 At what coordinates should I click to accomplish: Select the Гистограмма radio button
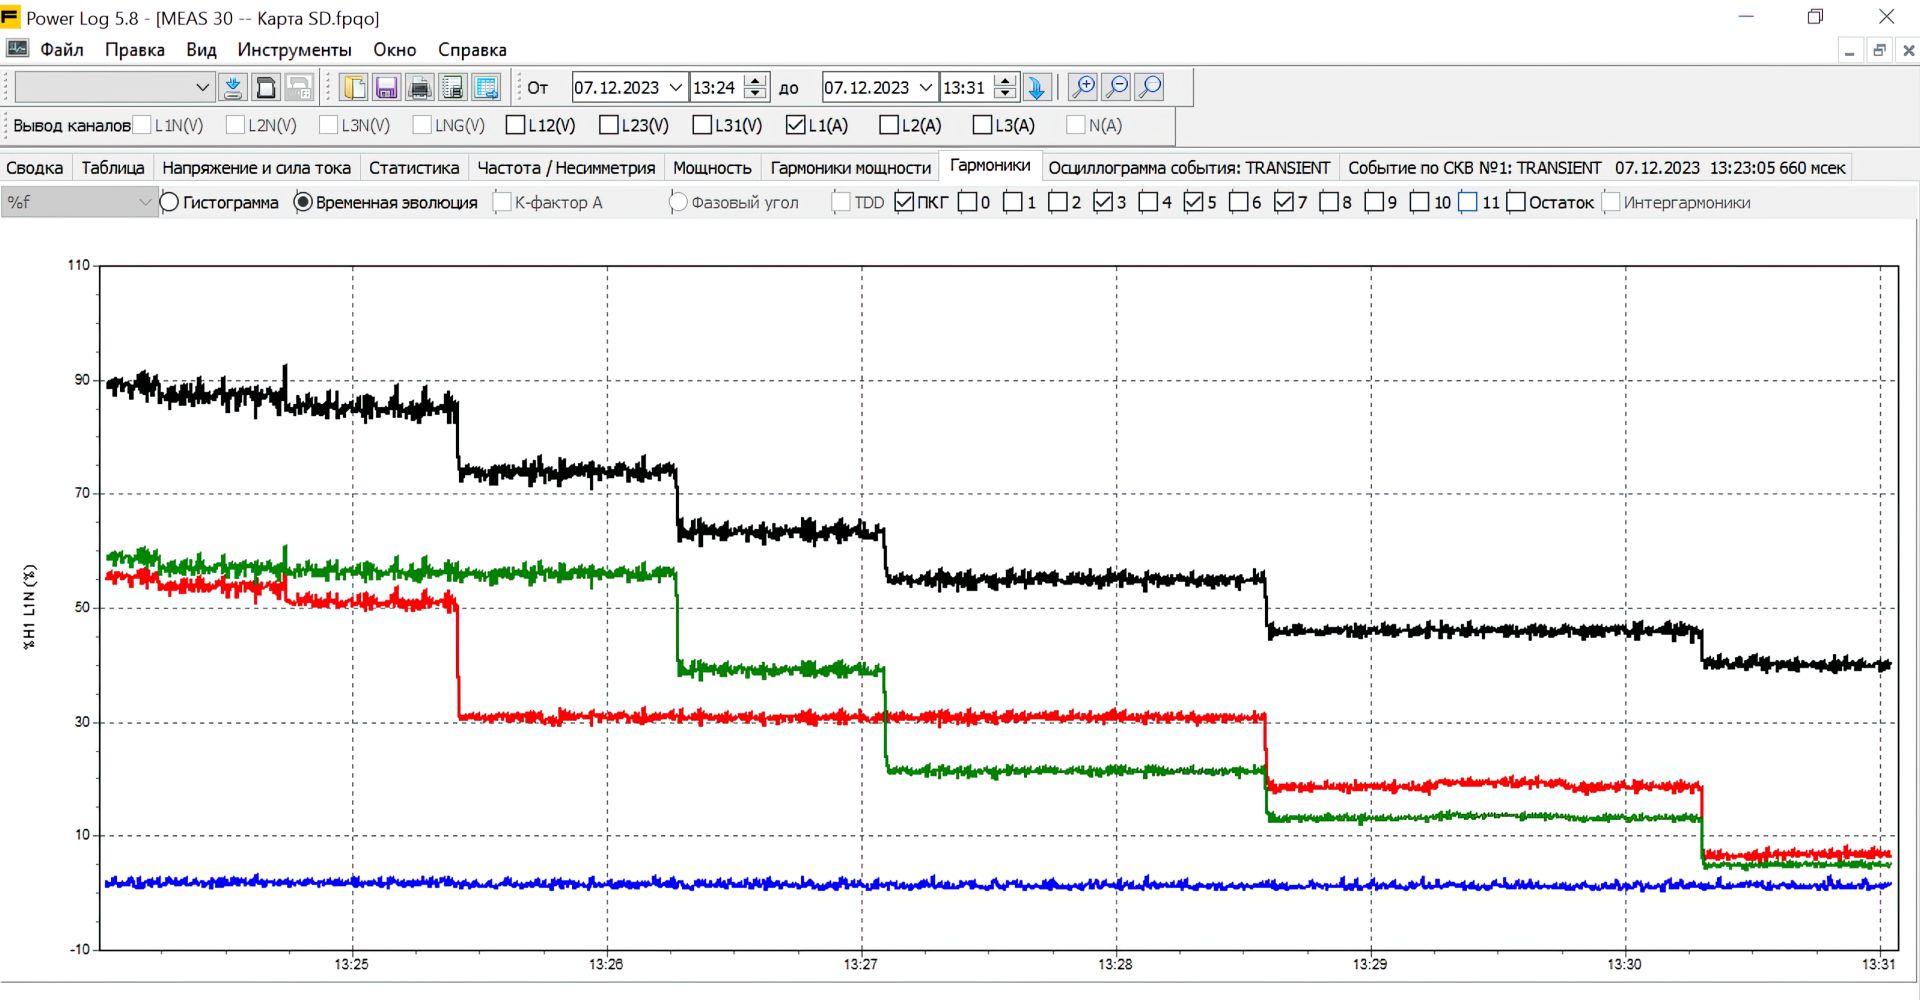[x=169, y=202]
